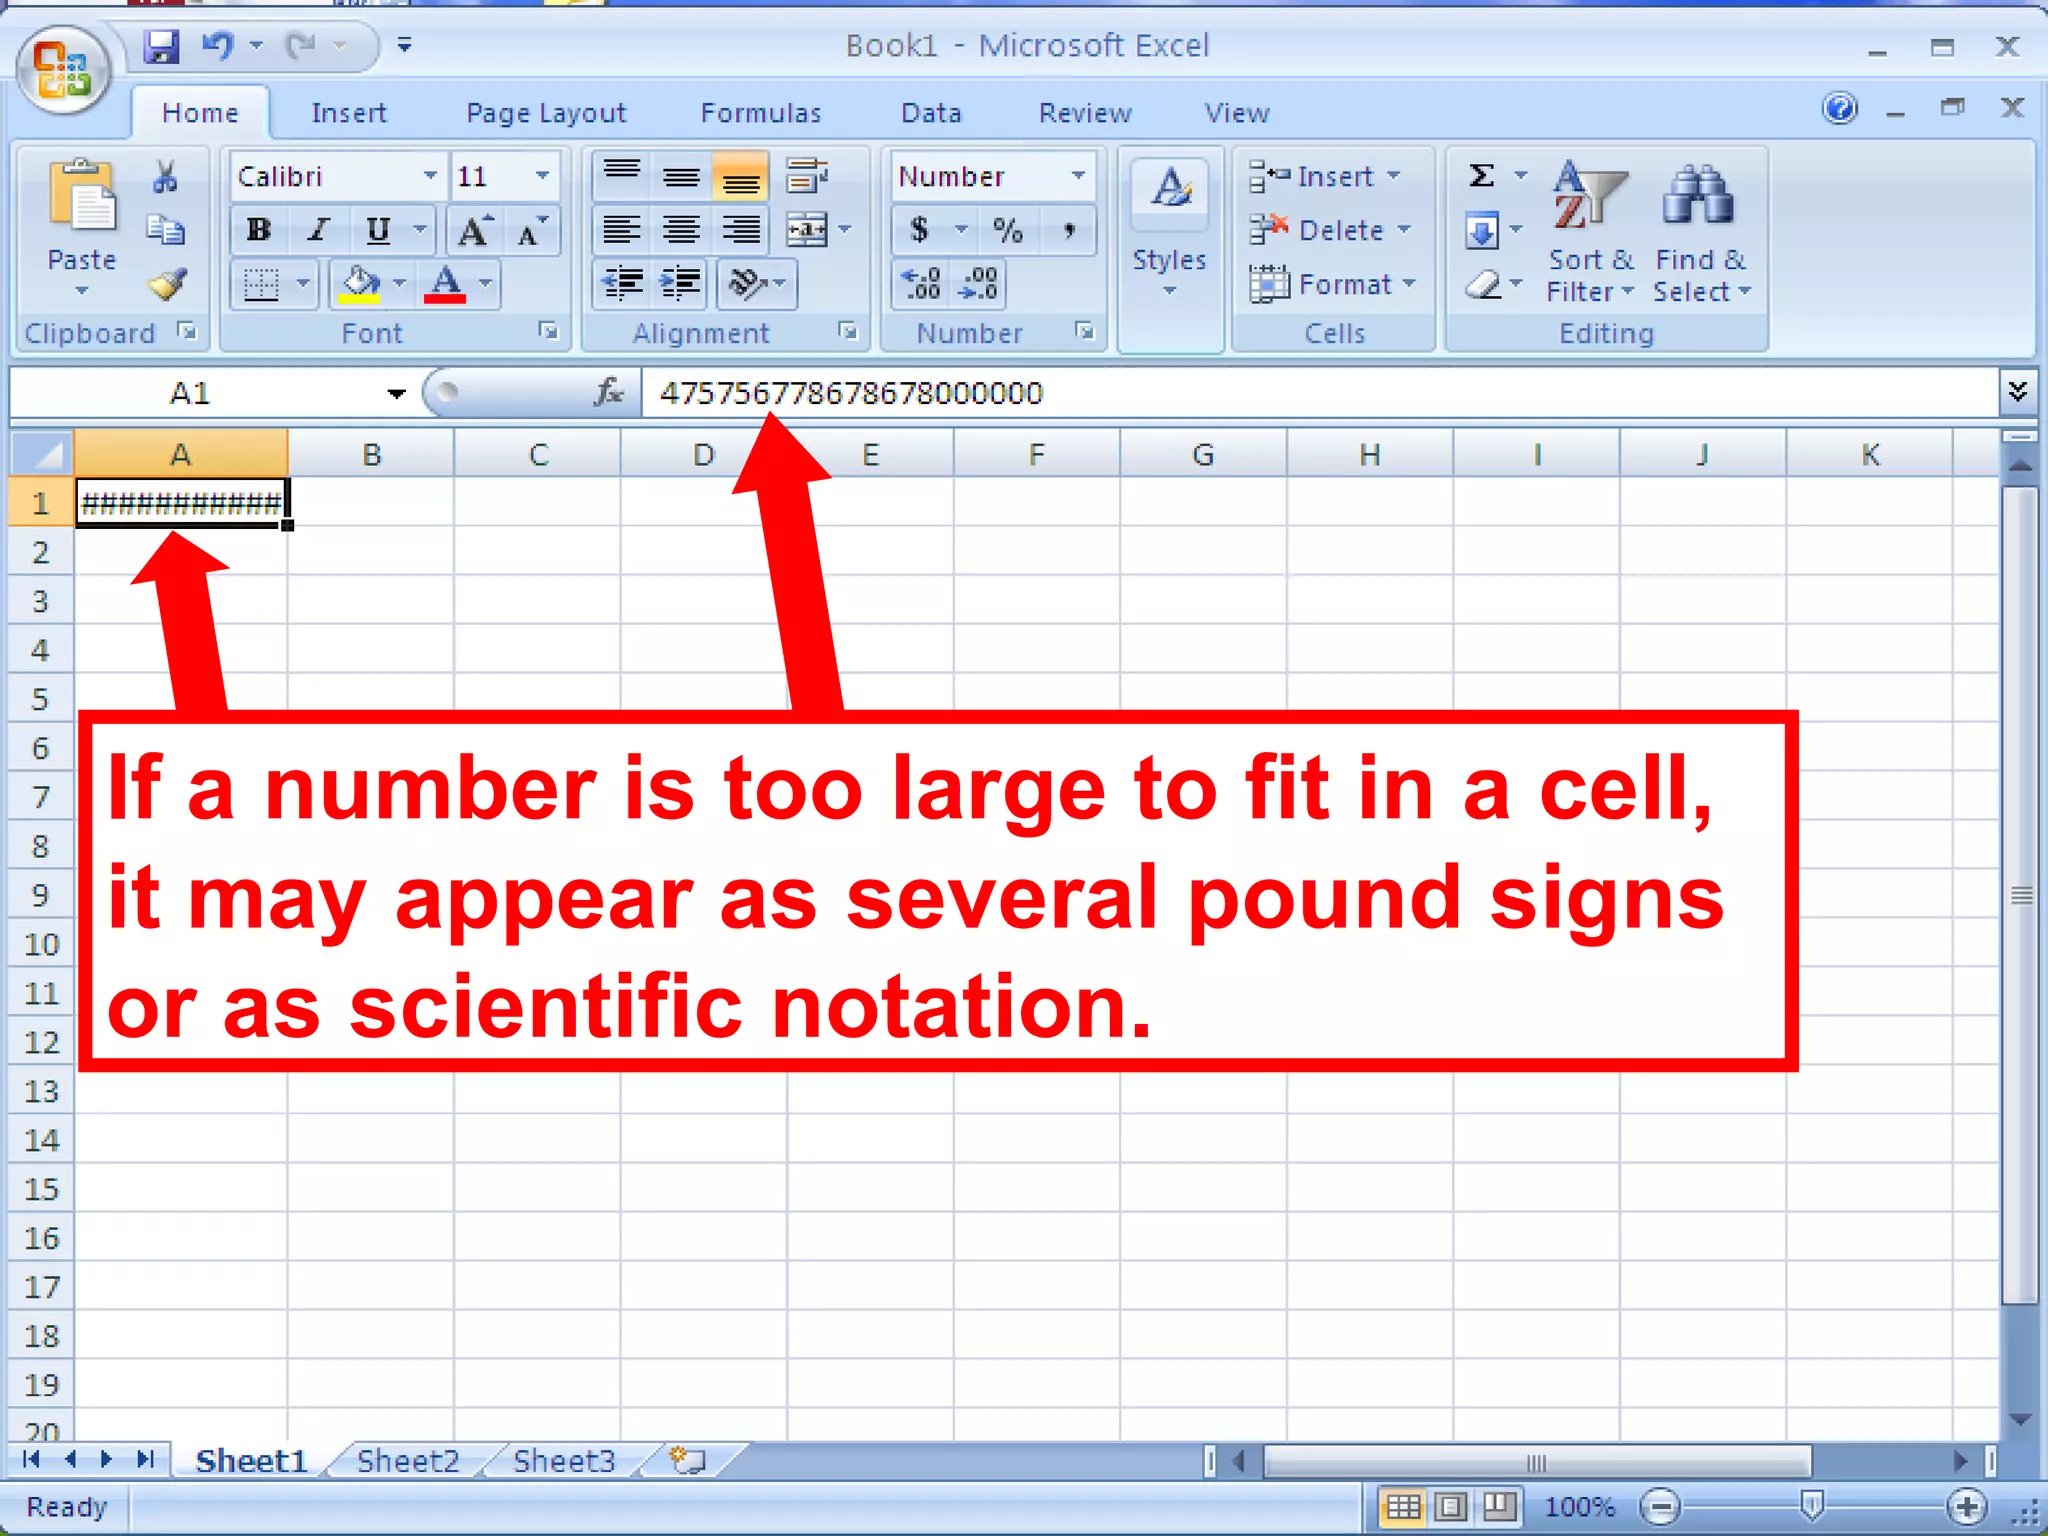Toggle Wrap Text for the cell

pyautogui.click(x=806, y=177)
